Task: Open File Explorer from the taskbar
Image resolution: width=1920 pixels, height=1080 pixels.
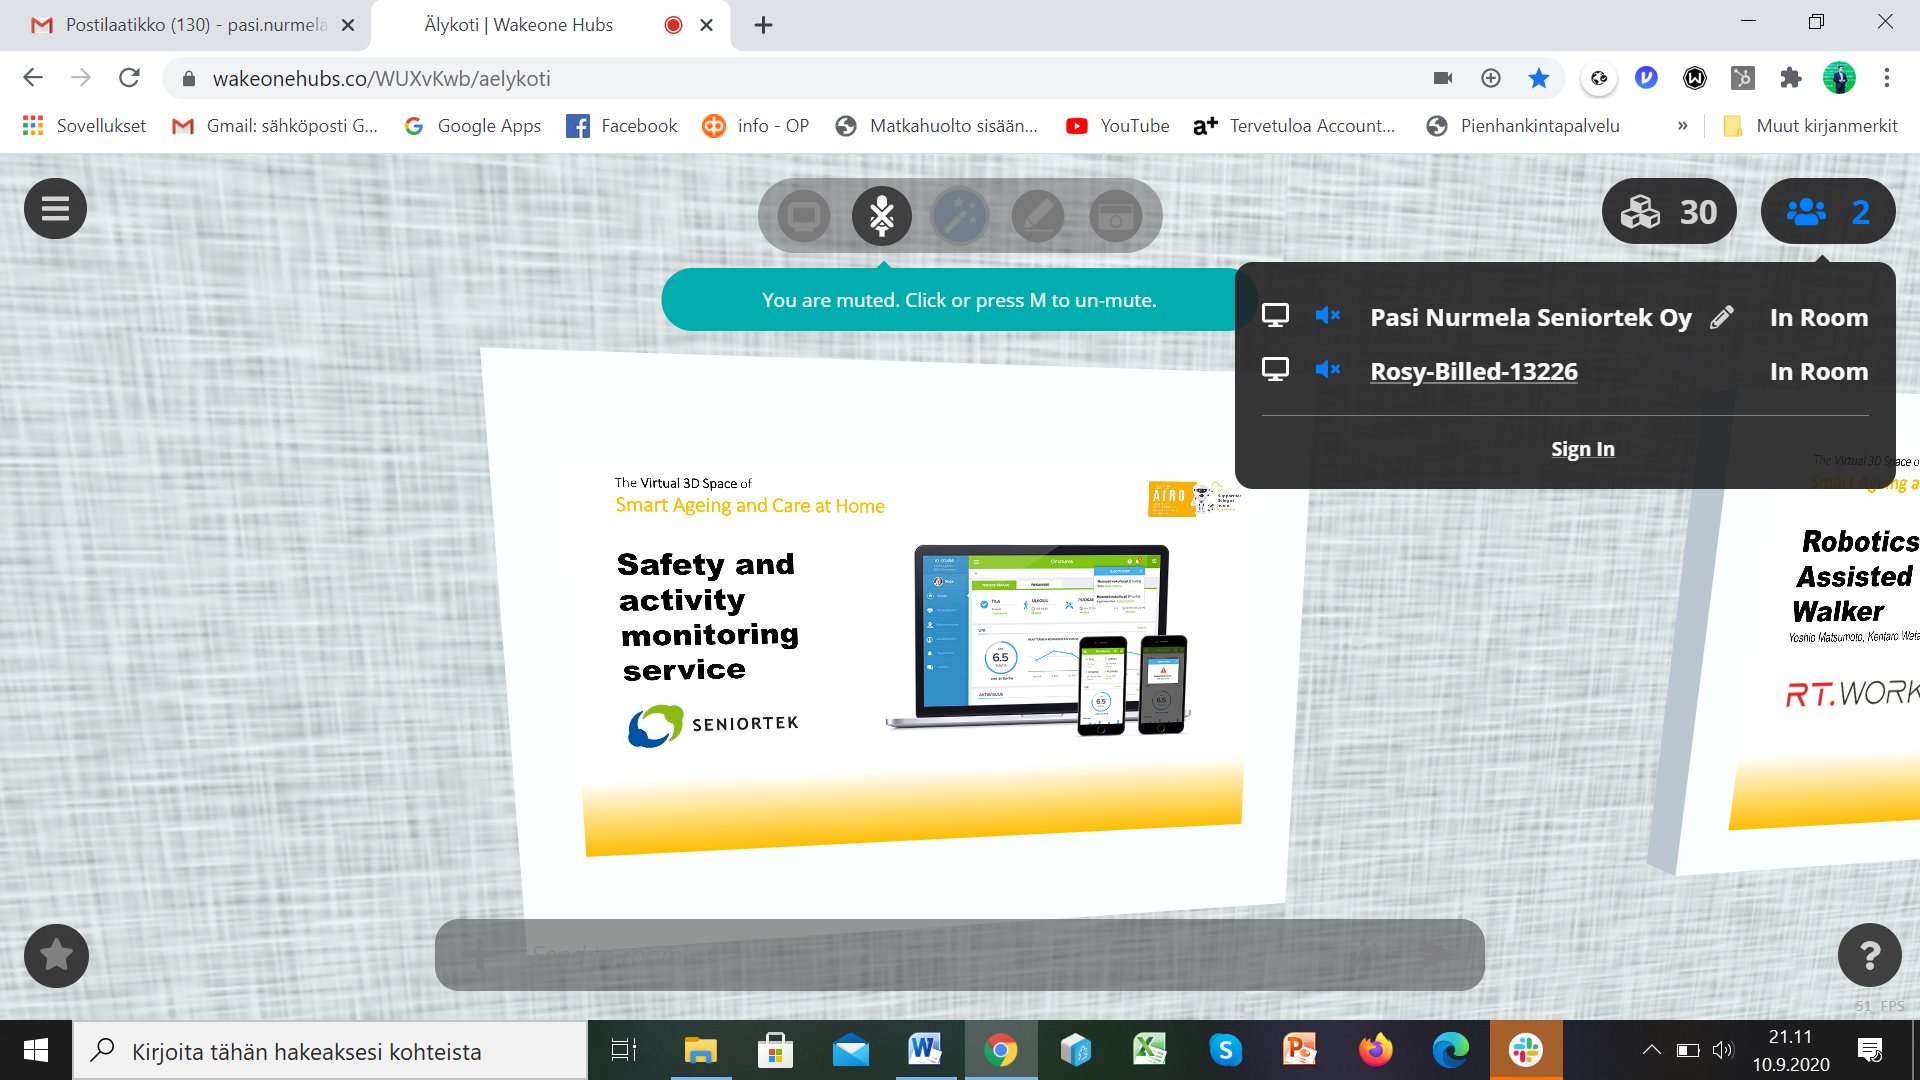Action: [700, 1050]
